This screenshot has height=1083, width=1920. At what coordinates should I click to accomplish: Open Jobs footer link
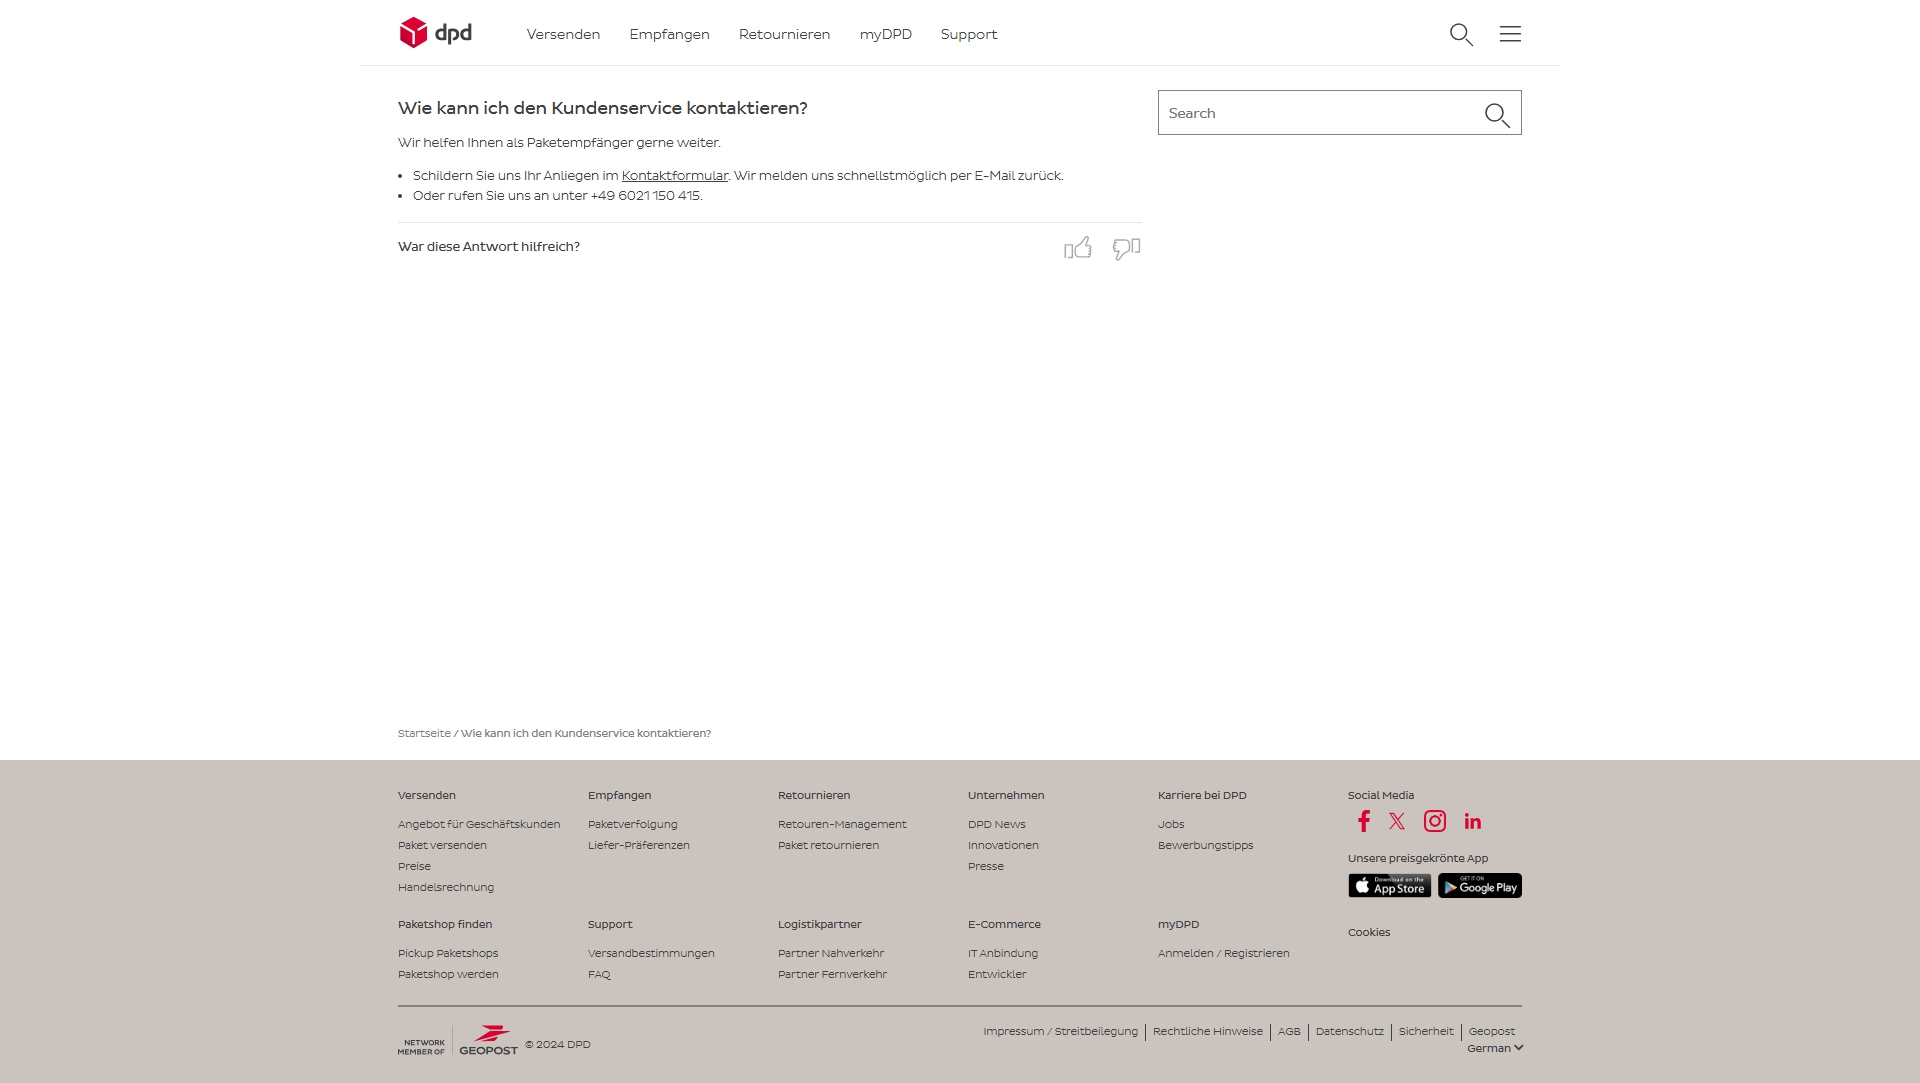[x=1170, y=824]
